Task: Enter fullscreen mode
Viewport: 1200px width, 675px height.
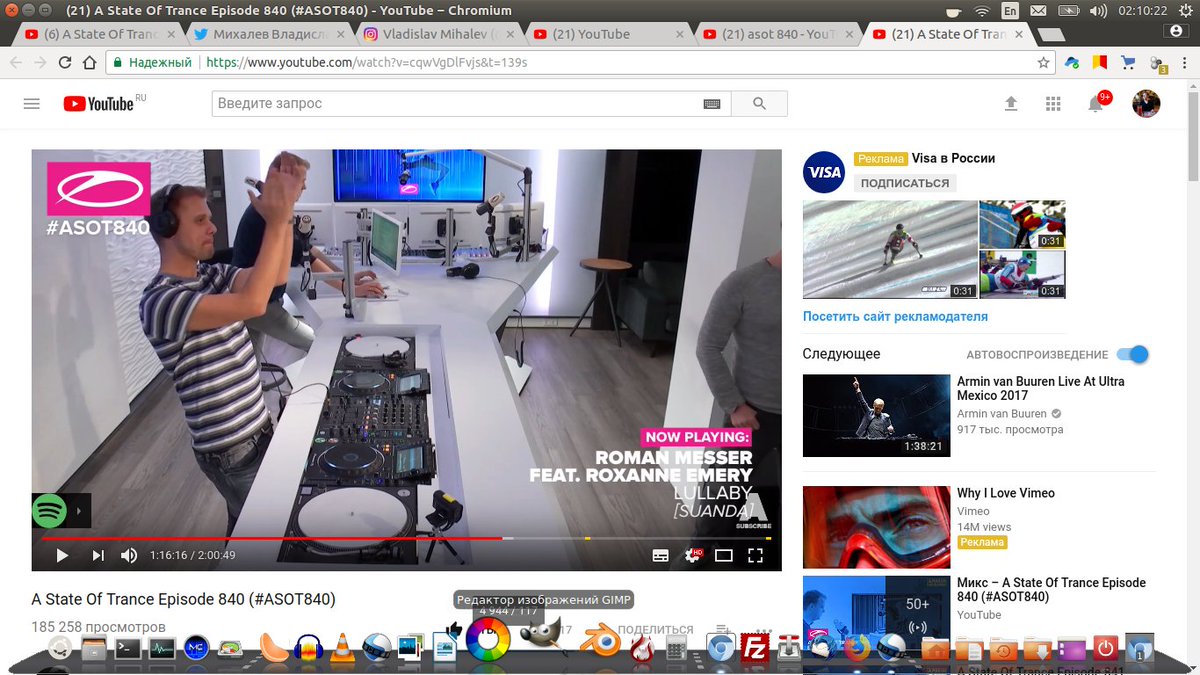Action: 756,555
